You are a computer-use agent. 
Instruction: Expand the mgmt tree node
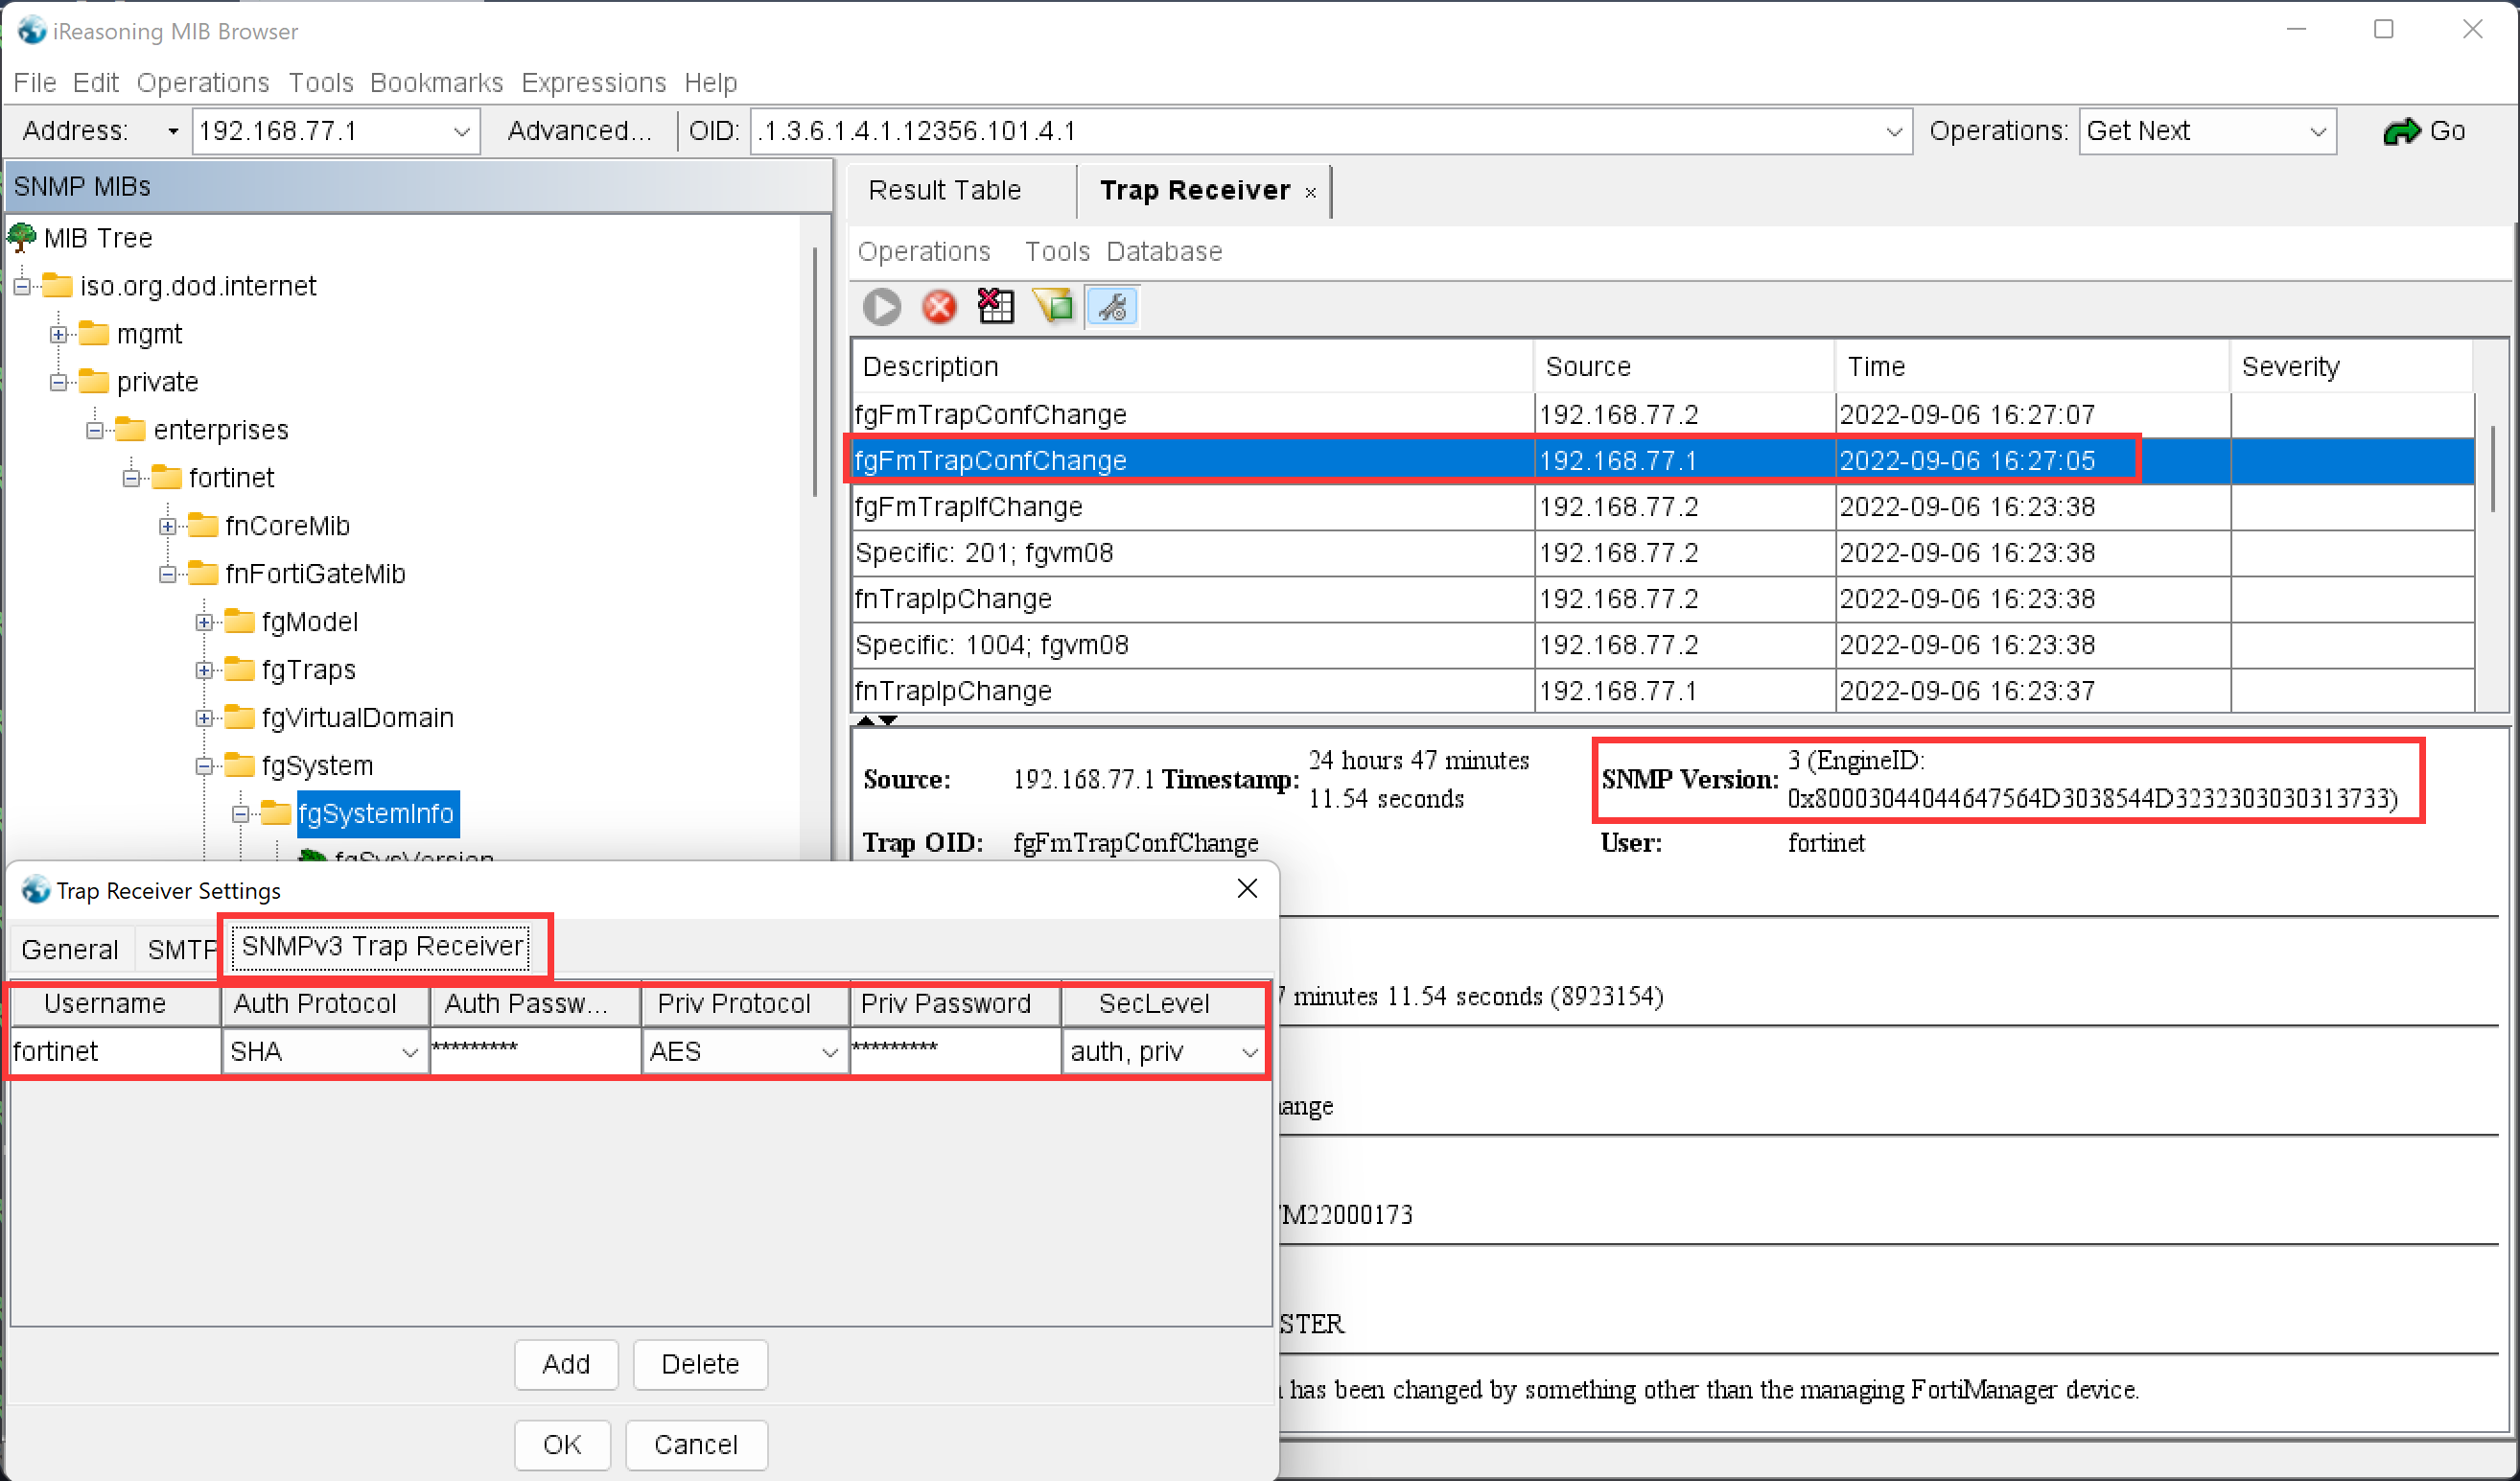click(x=59, y=334)
